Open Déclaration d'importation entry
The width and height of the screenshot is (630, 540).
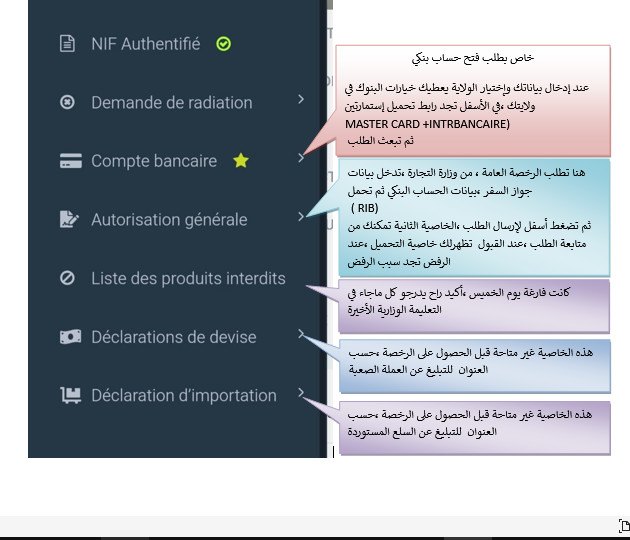184,396
